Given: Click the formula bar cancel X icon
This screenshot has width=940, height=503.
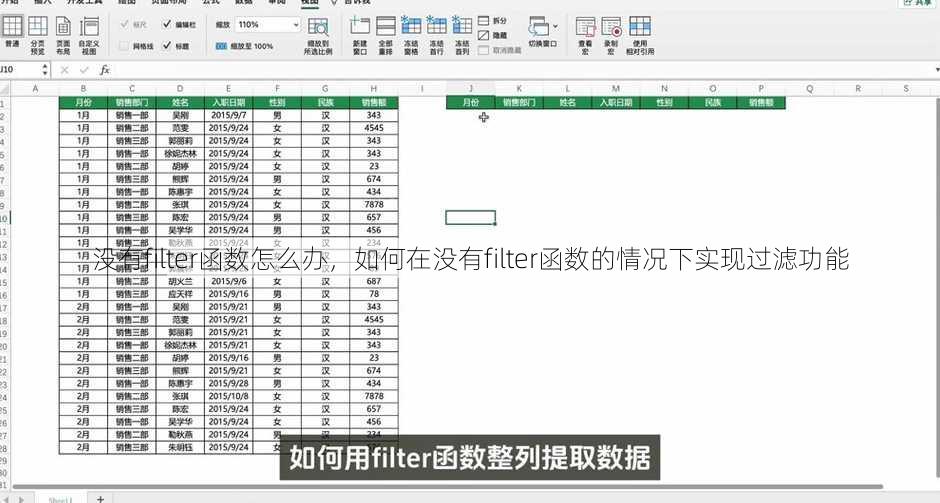Looking at the screenshot, I should [65, 70].
